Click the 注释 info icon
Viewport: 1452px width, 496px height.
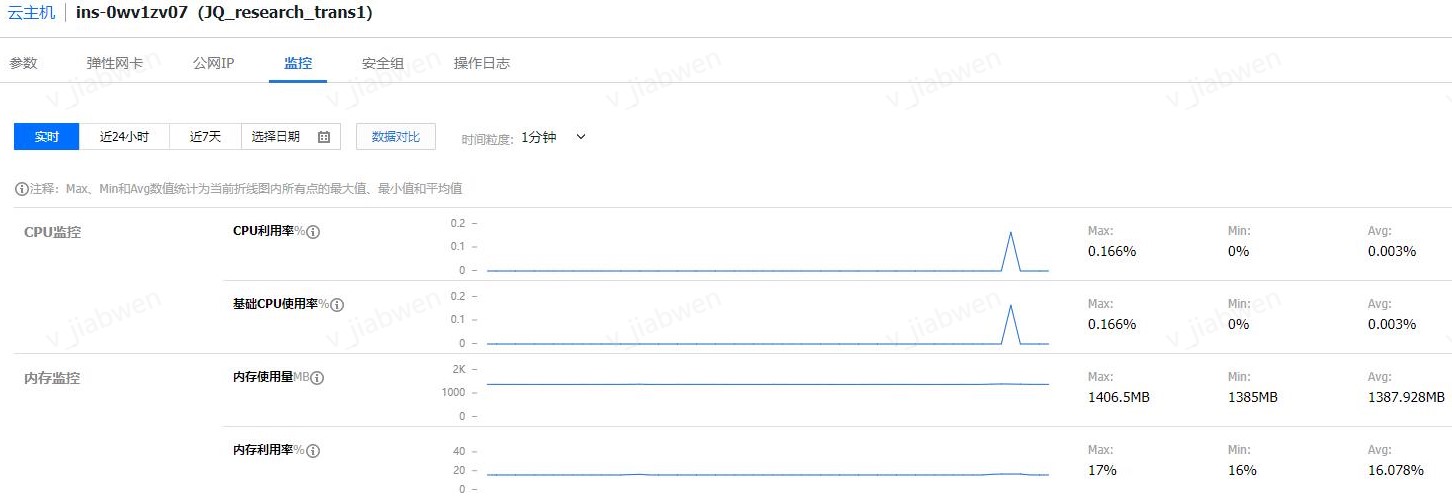[21, 189]
